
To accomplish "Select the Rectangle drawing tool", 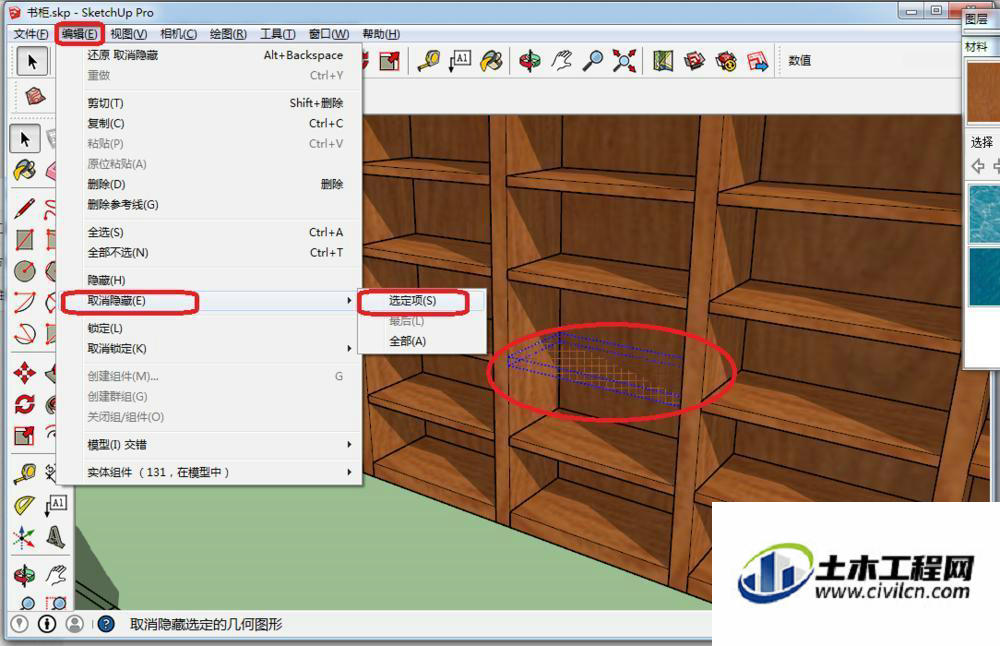I will [25, 239].
